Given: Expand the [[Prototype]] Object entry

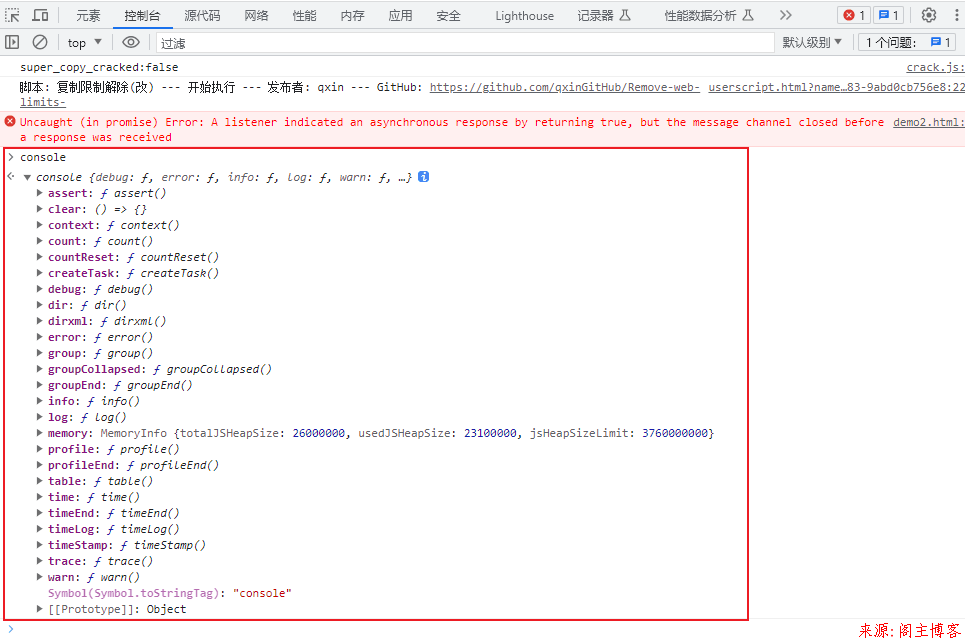Looking at the screenshot, I should point(40,609).
